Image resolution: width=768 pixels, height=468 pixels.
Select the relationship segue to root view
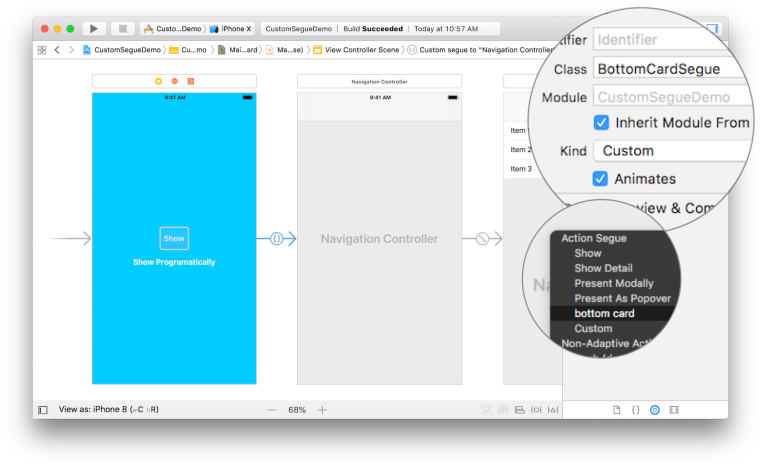tap(482, 239)
